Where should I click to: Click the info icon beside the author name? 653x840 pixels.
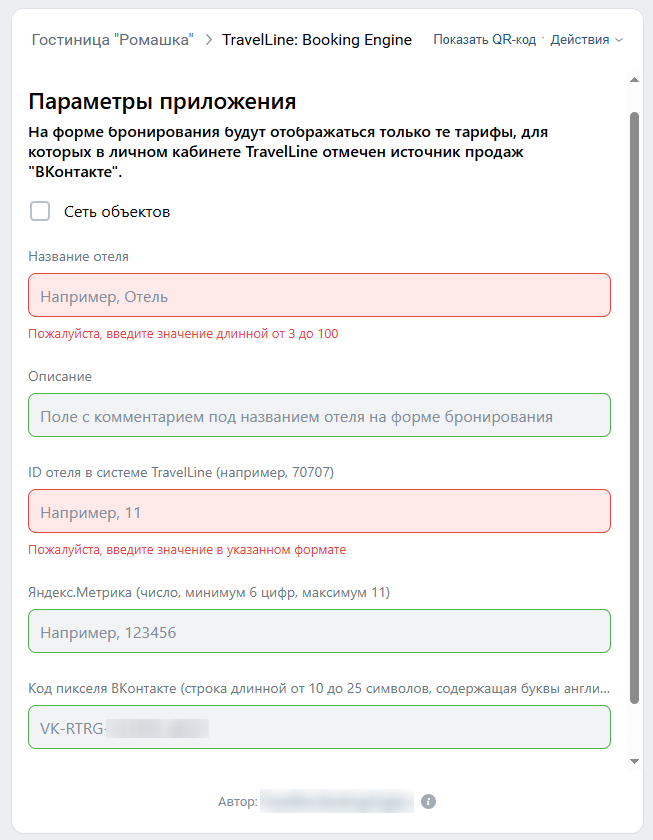coord(428,802)
